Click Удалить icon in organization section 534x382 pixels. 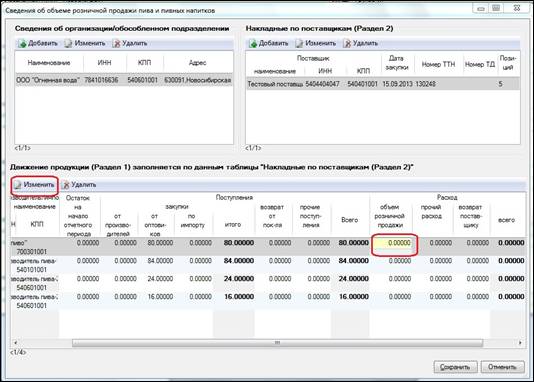click(x=116, y=44)
